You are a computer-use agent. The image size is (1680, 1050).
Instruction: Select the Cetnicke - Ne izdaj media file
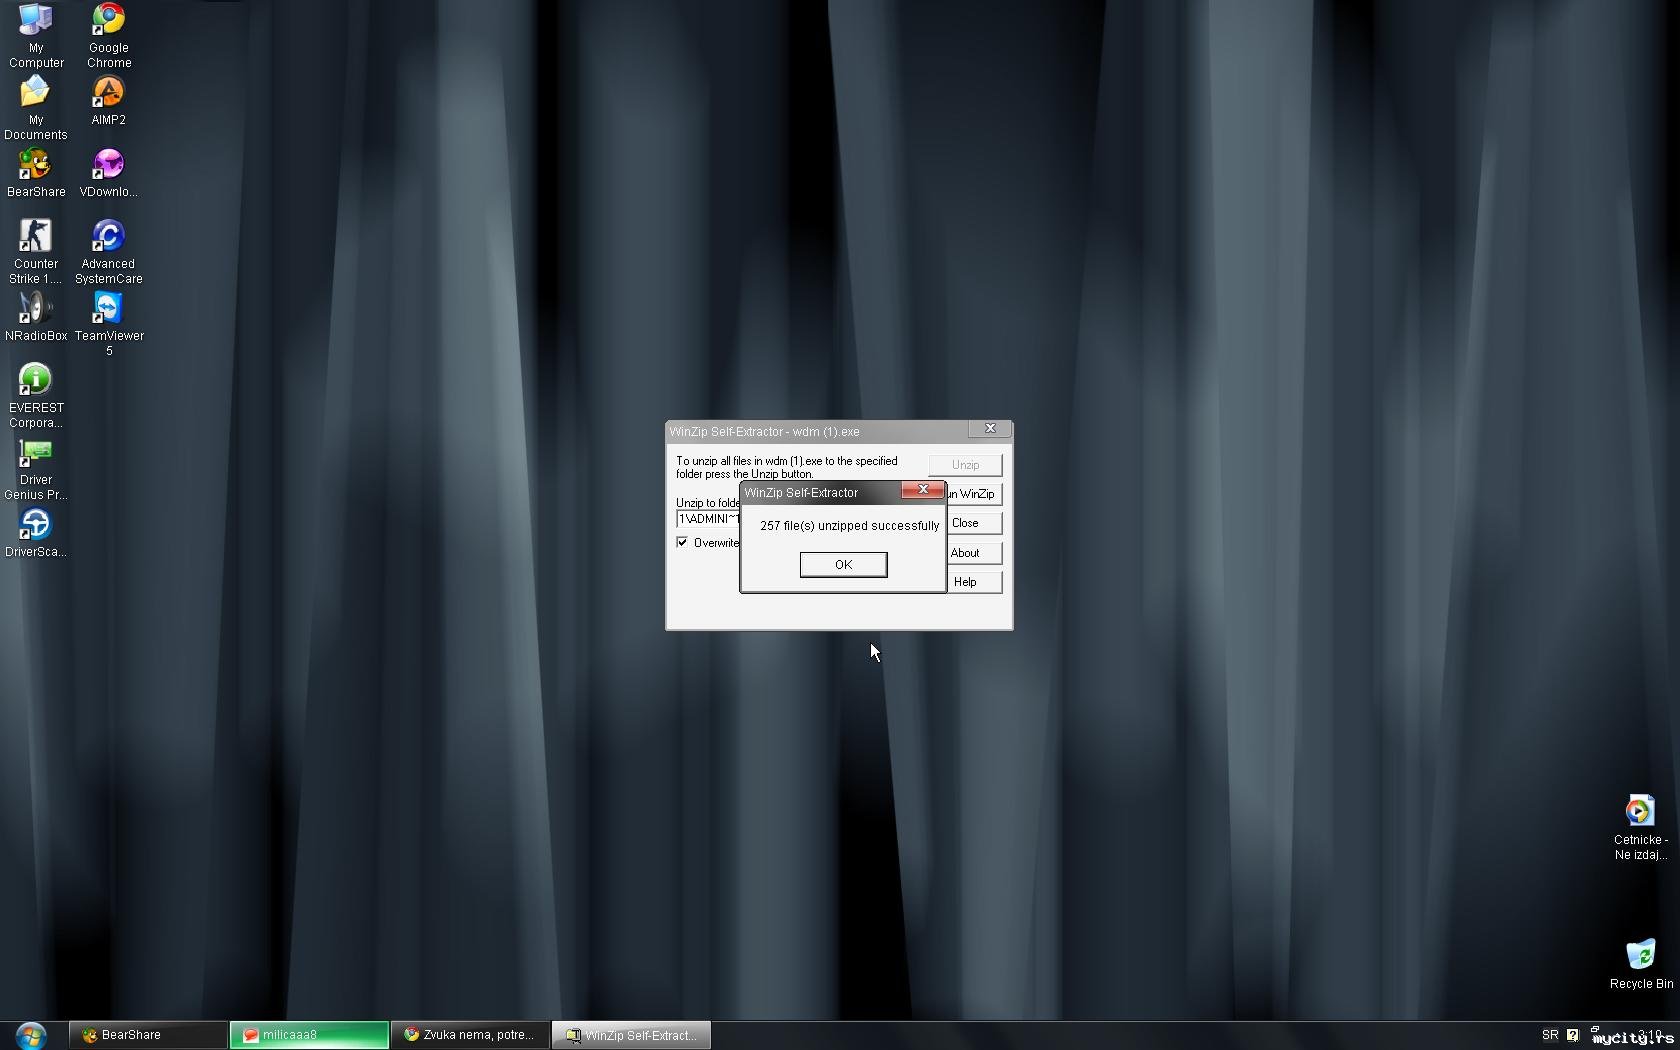[x=1640, y=827]
